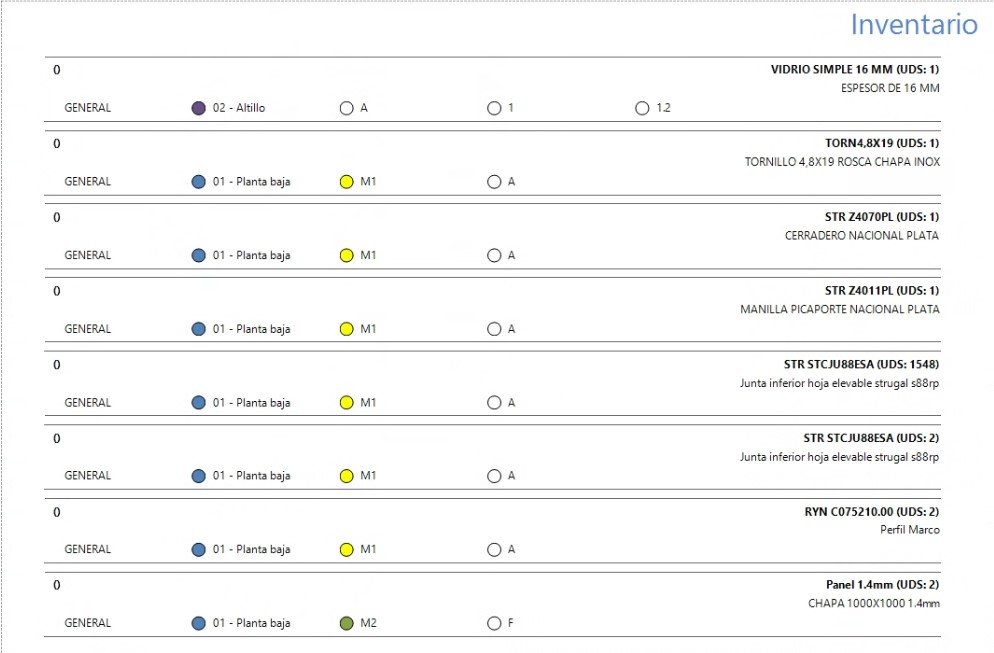Select circle F in Panel 1.4mm row
Image resolution: width=994 pixels, height=653 pixels.
click(x=494, y=623)
